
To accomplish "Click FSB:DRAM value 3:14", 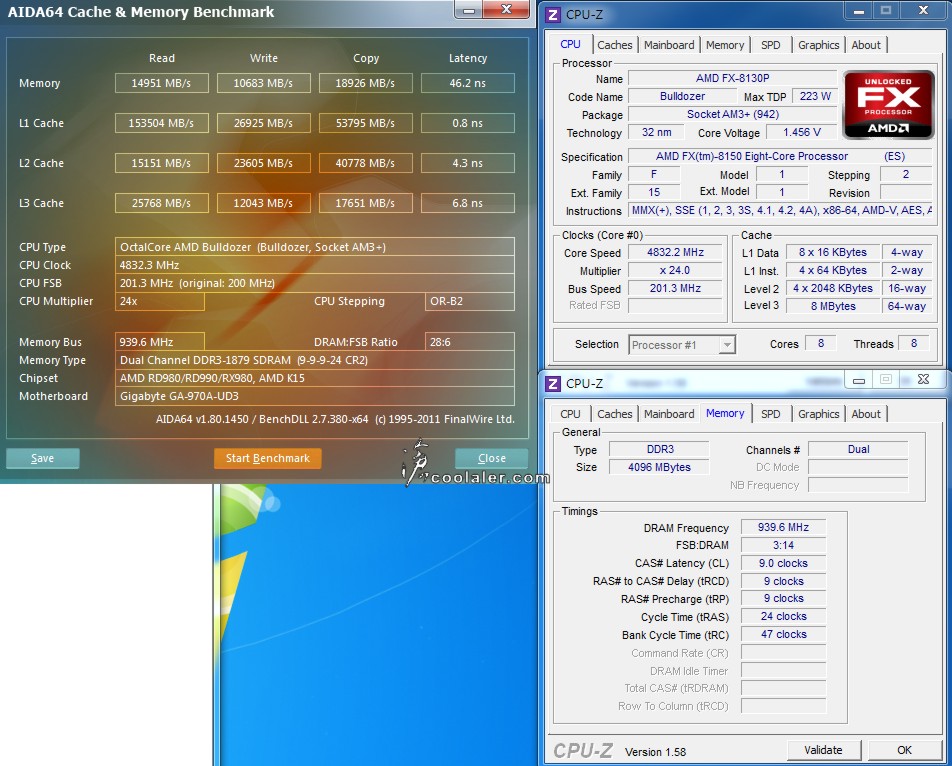I will [x=783, y=545].
